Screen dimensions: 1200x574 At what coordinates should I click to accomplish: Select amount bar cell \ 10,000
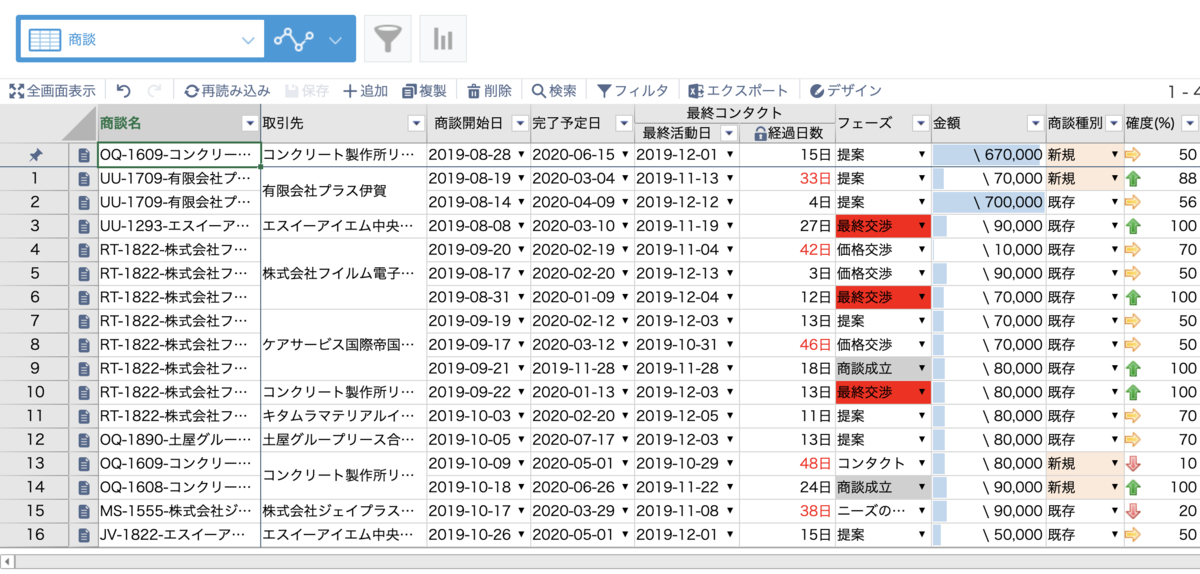click(988, 250)
